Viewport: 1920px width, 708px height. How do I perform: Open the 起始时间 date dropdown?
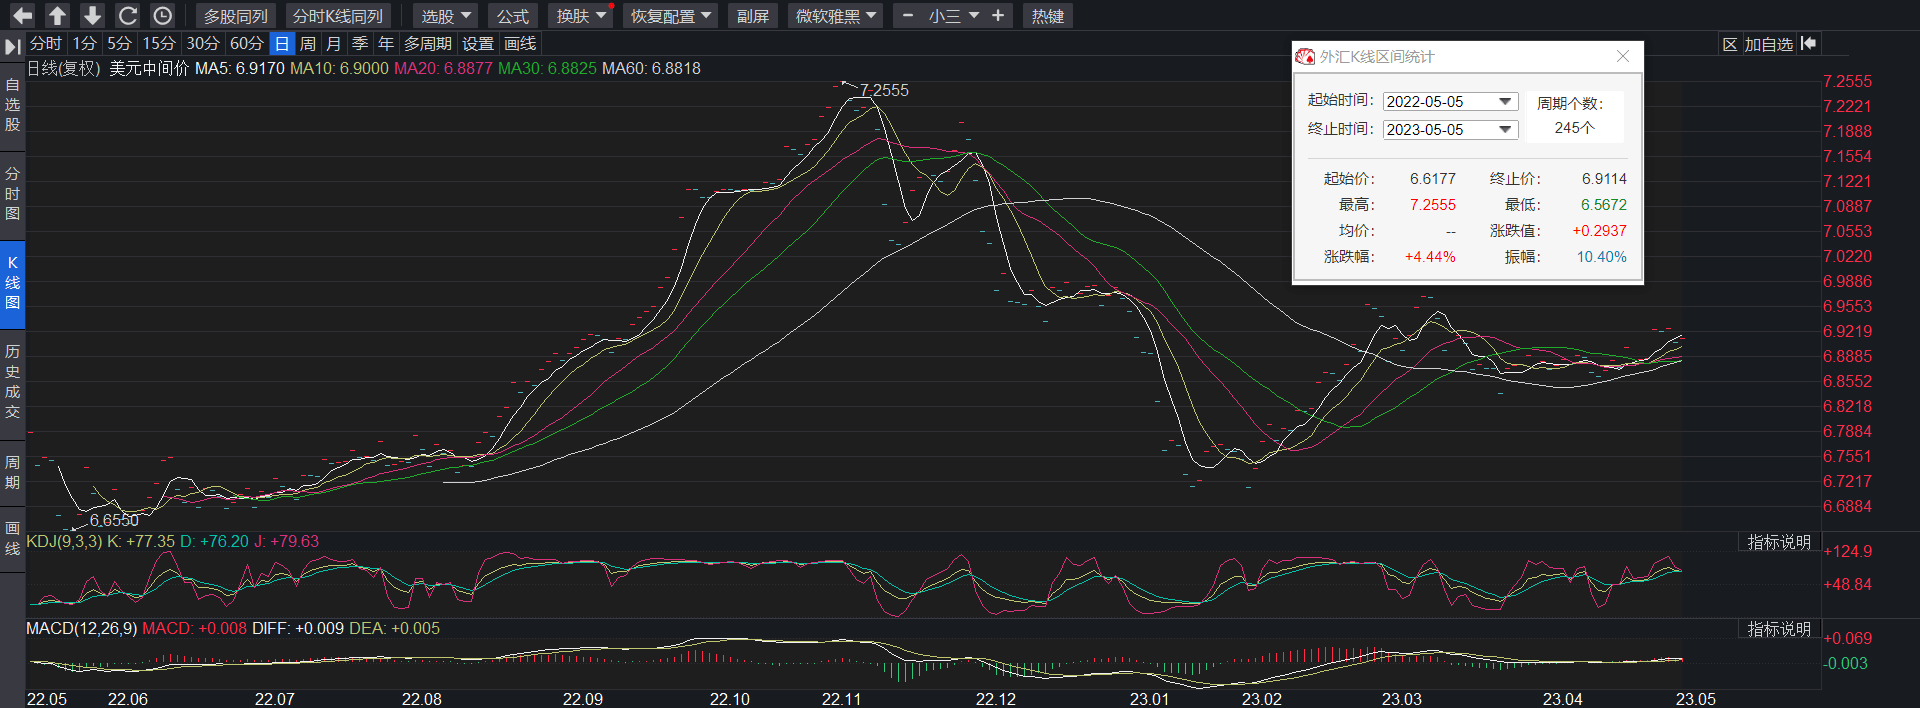pos(1504,102)
